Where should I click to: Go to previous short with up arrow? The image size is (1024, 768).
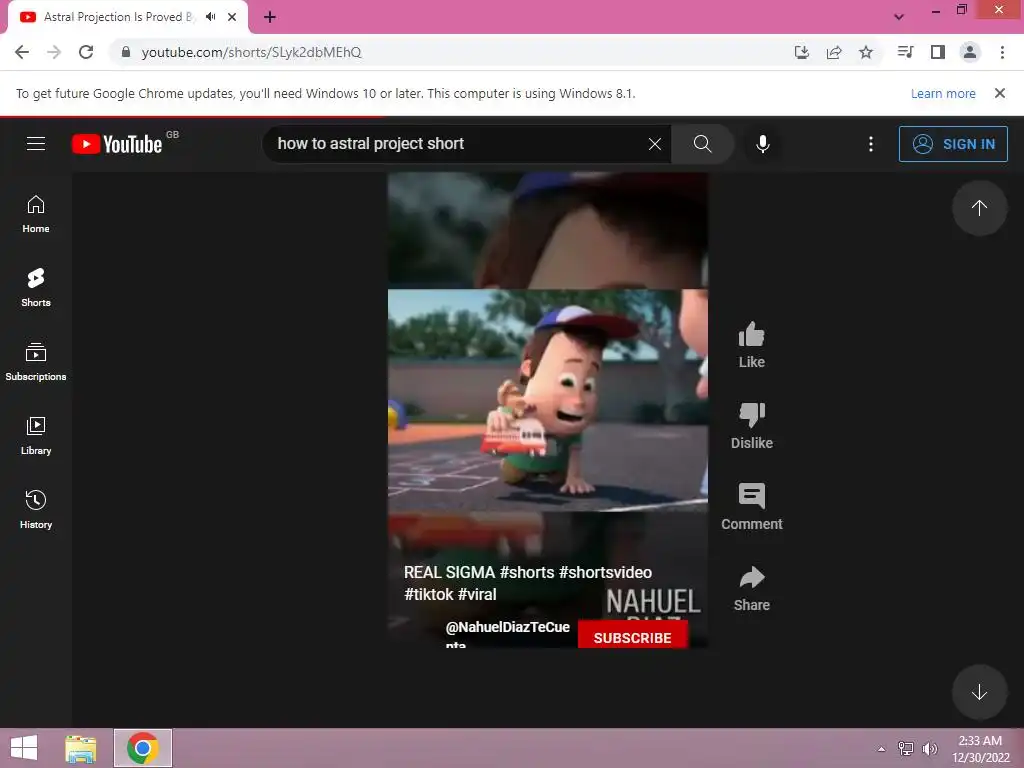(979, 208)
